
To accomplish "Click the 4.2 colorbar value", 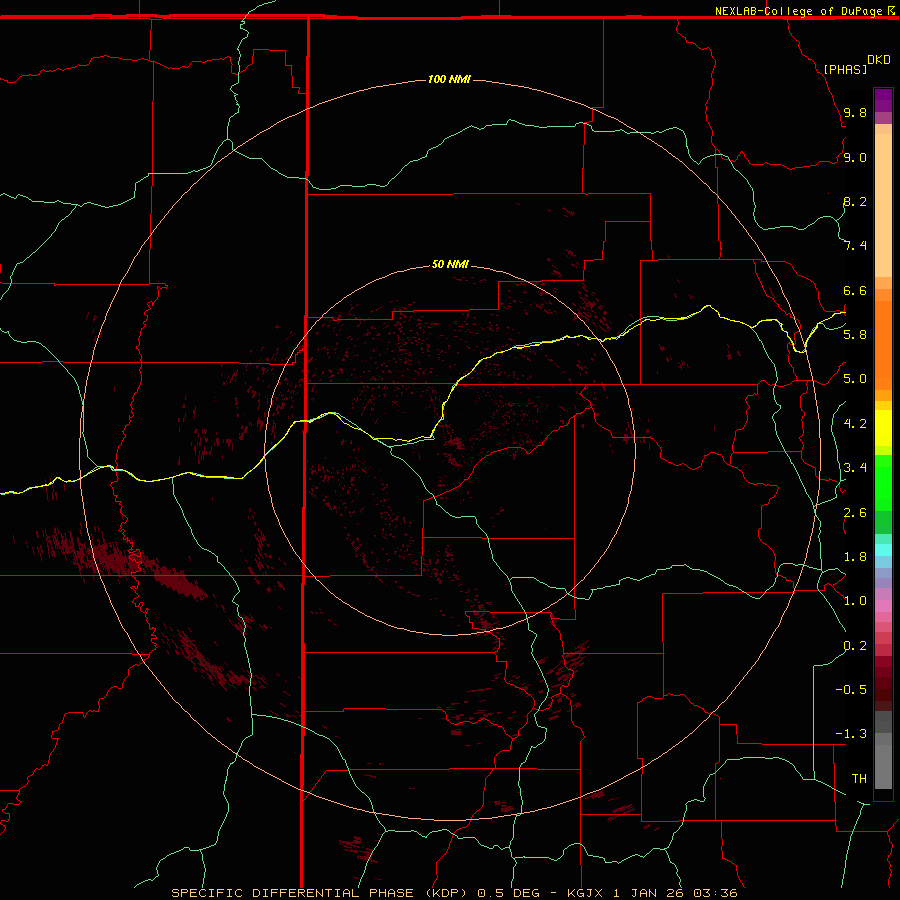I will coord(855,424).
